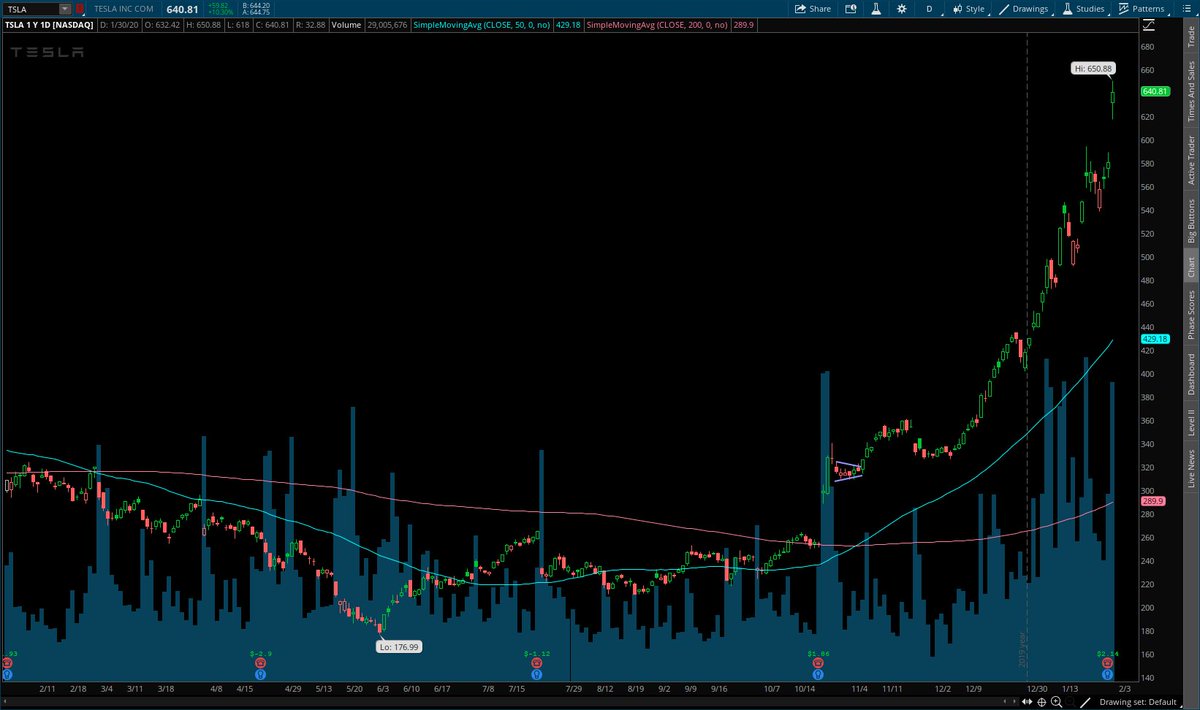
Task: Open chart settings with the gear icon
Action: [902, 8]
